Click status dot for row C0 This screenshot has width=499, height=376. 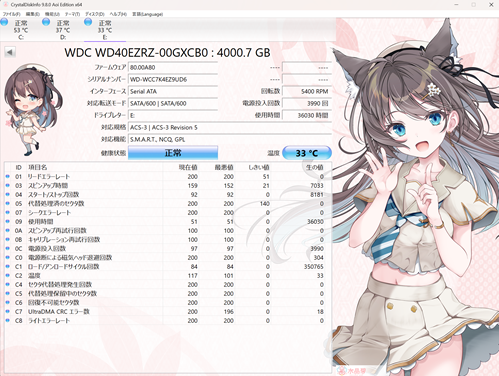(x=8, y=257)
